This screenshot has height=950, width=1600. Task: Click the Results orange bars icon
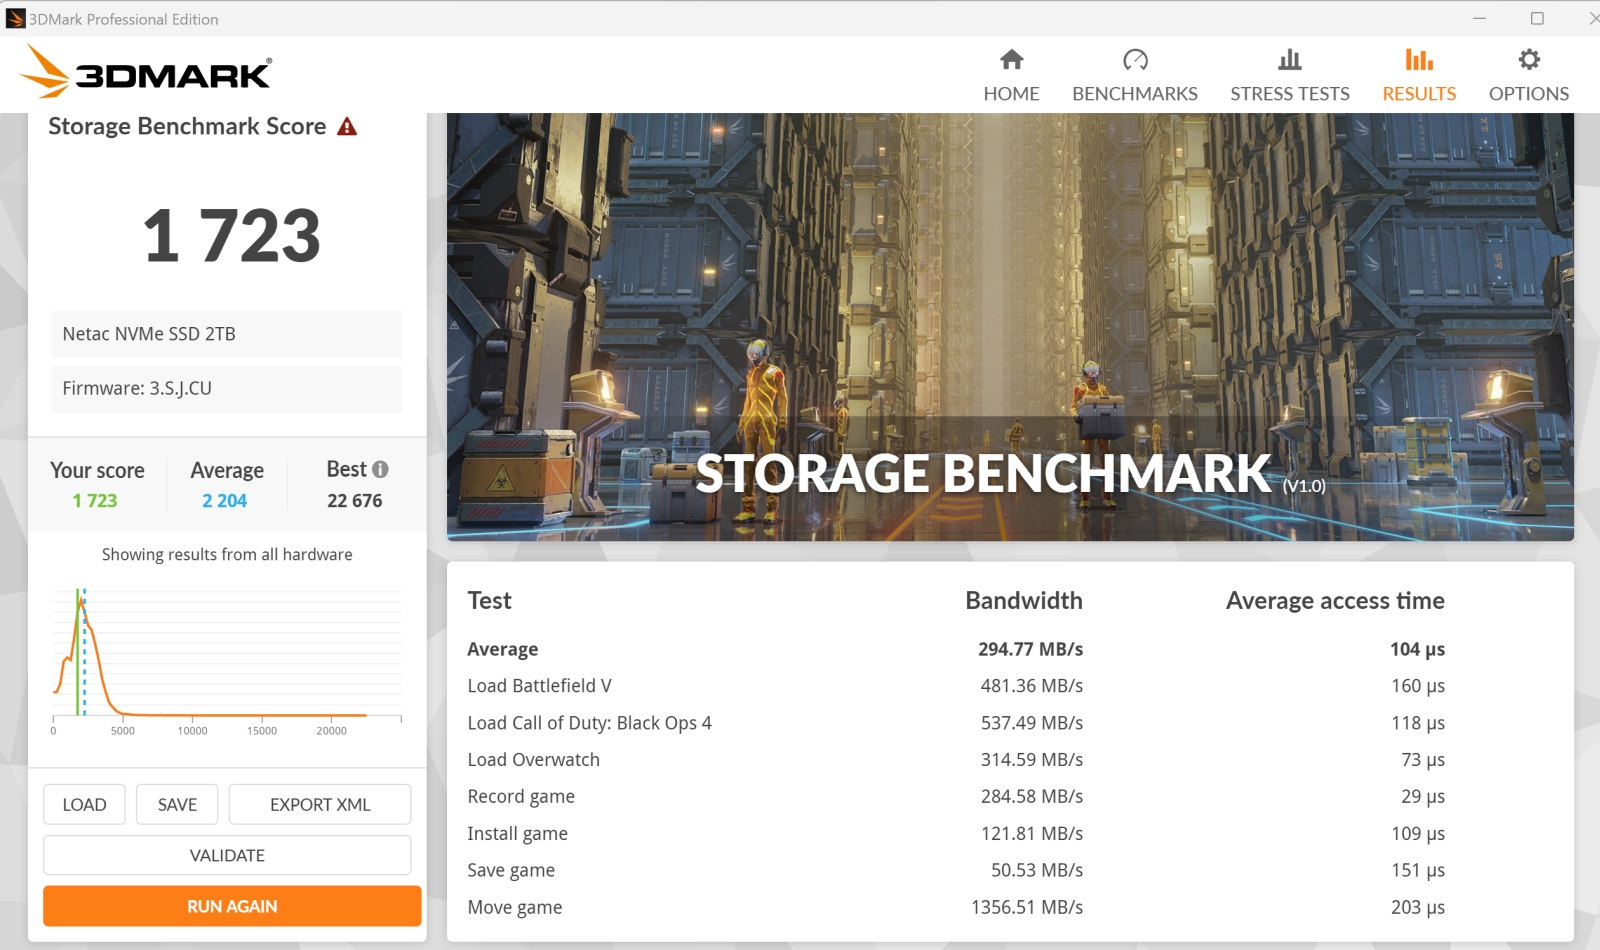(1419, 60)
